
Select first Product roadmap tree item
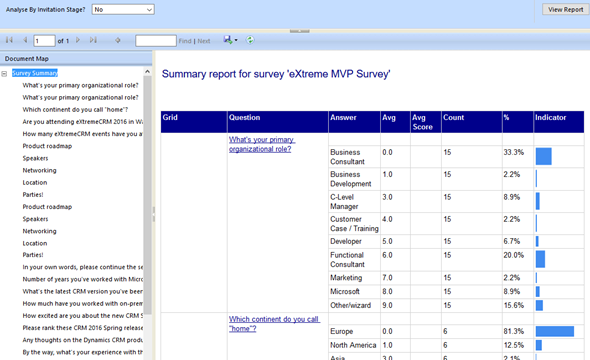(x=47, y=146)
